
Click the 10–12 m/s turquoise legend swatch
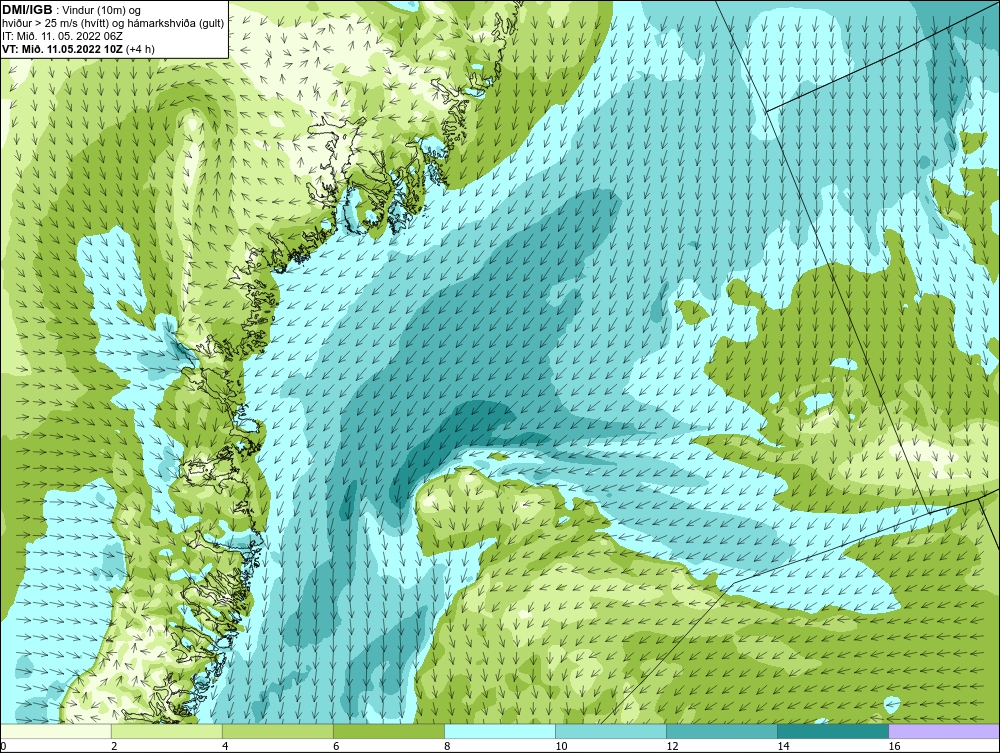click(610, 731)
